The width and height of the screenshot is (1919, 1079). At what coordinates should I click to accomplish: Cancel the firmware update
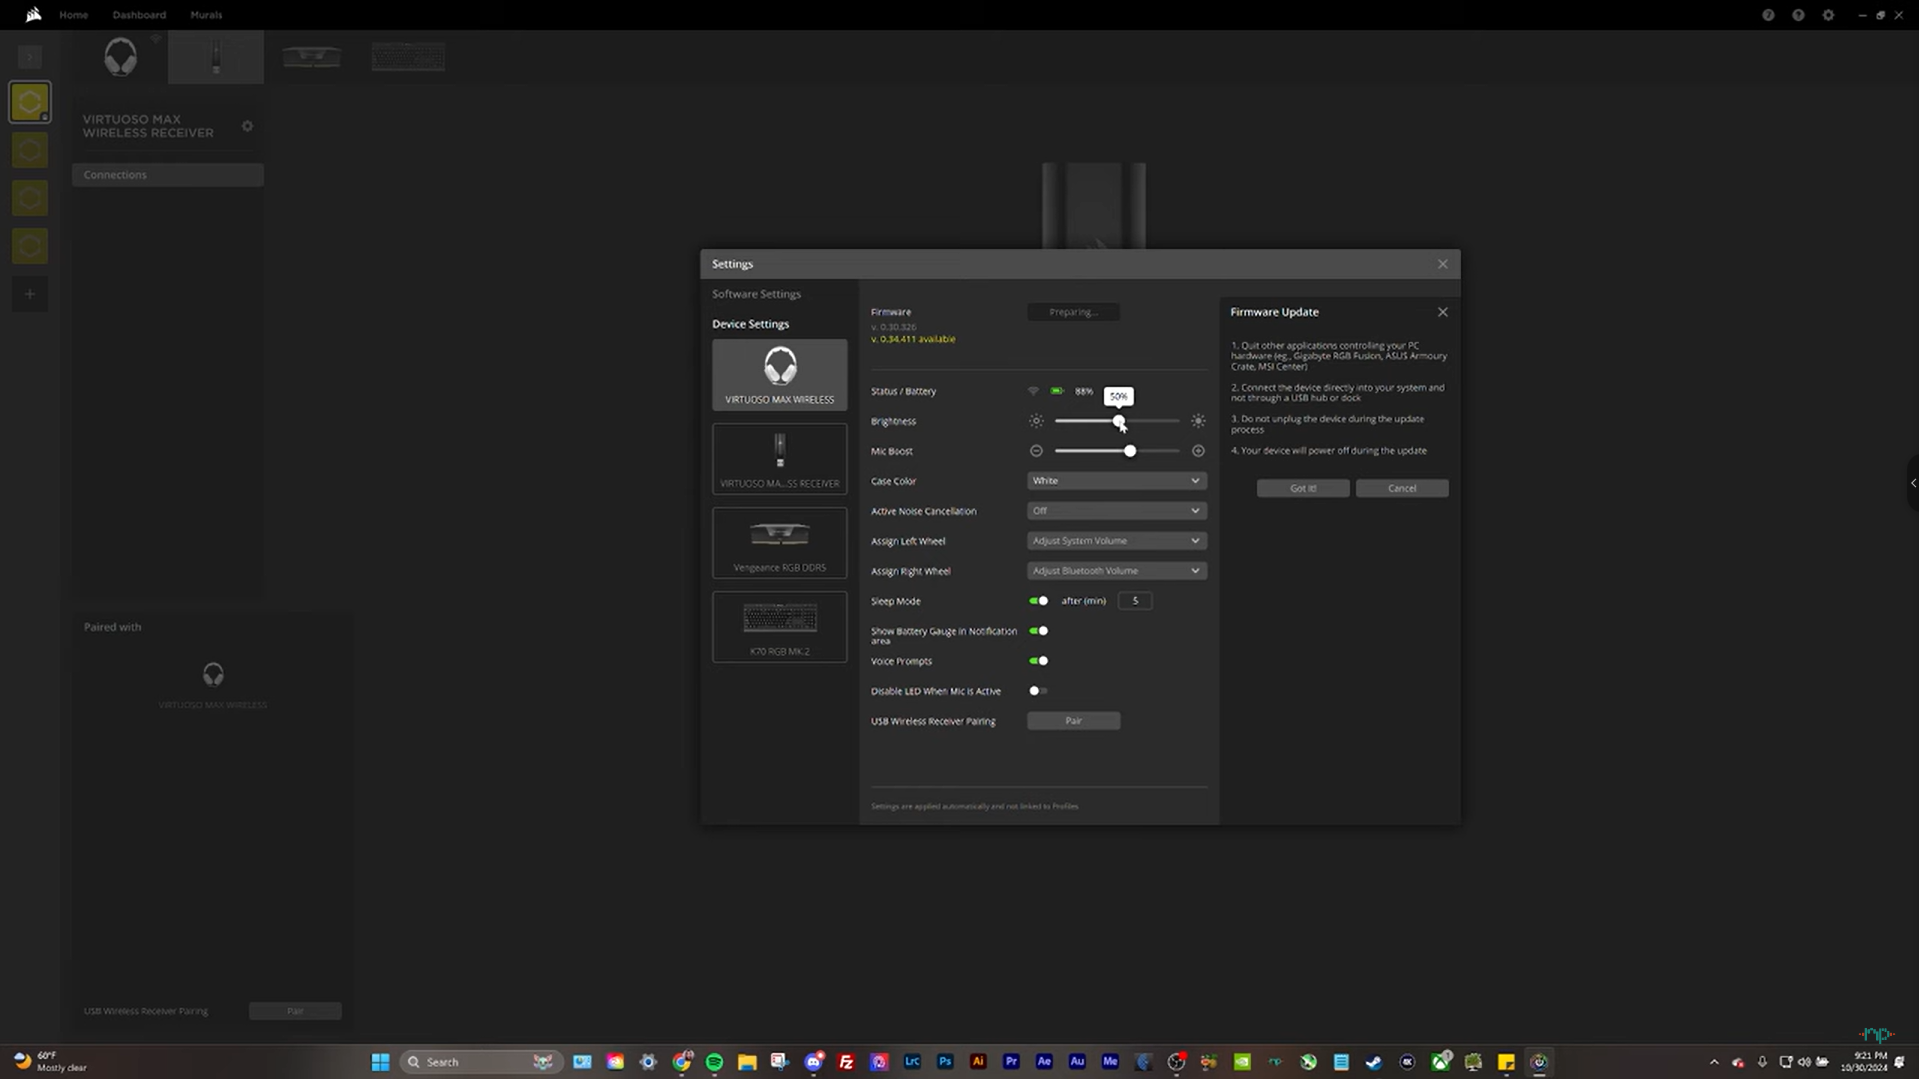tap(1402, 488)
